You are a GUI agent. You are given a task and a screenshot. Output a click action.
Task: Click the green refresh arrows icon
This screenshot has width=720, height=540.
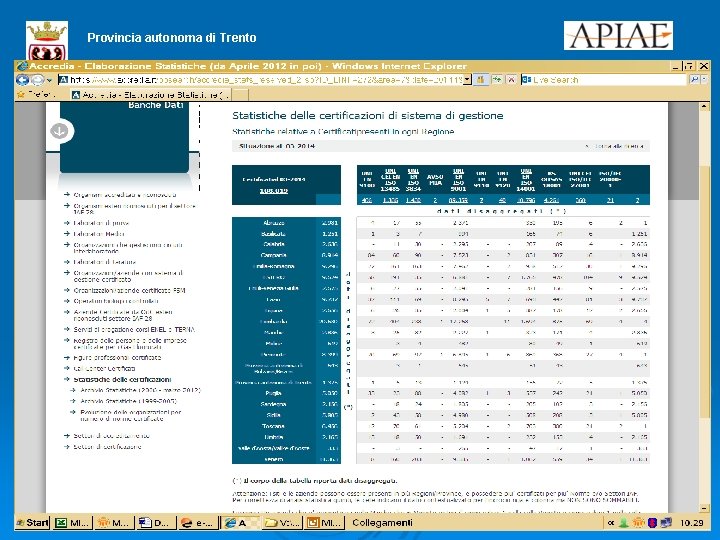497,80
